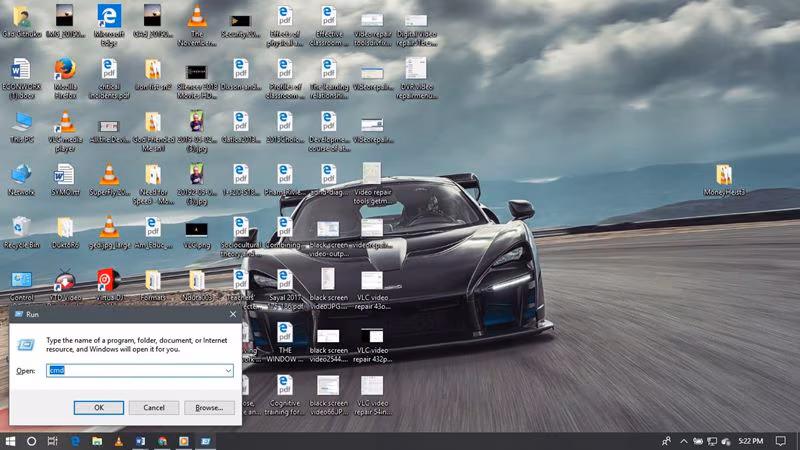Show hidden system tray icons
Image resolution: width=800 pixels, height=450 pixels.
(684, 441)
